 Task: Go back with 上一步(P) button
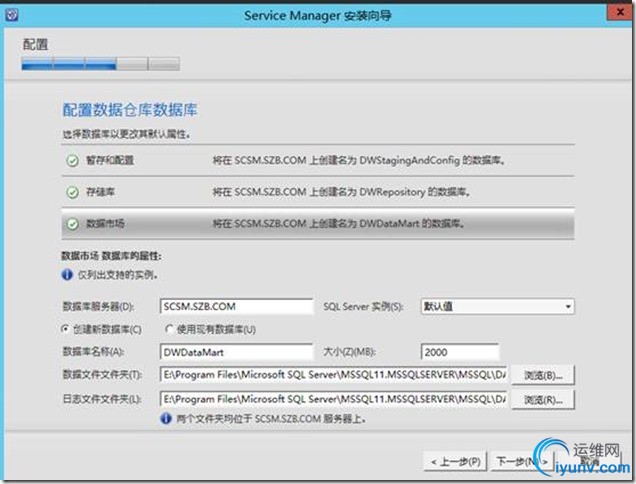click(456, 462)
